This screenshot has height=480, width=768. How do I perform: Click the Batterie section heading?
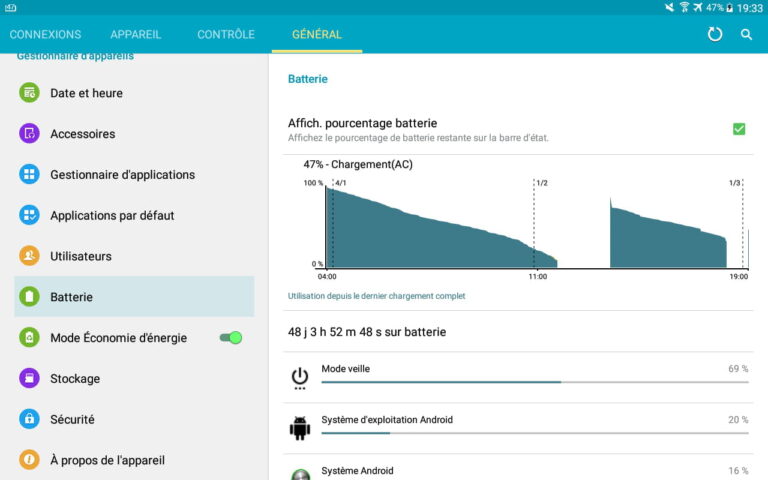tap(308, 79)
